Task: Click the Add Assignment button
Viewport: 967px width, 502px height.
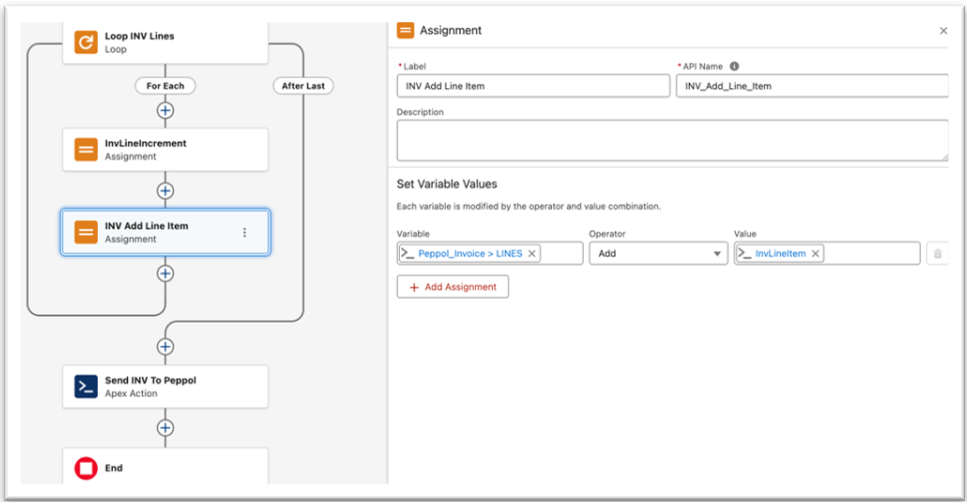Action: point(453,287)
